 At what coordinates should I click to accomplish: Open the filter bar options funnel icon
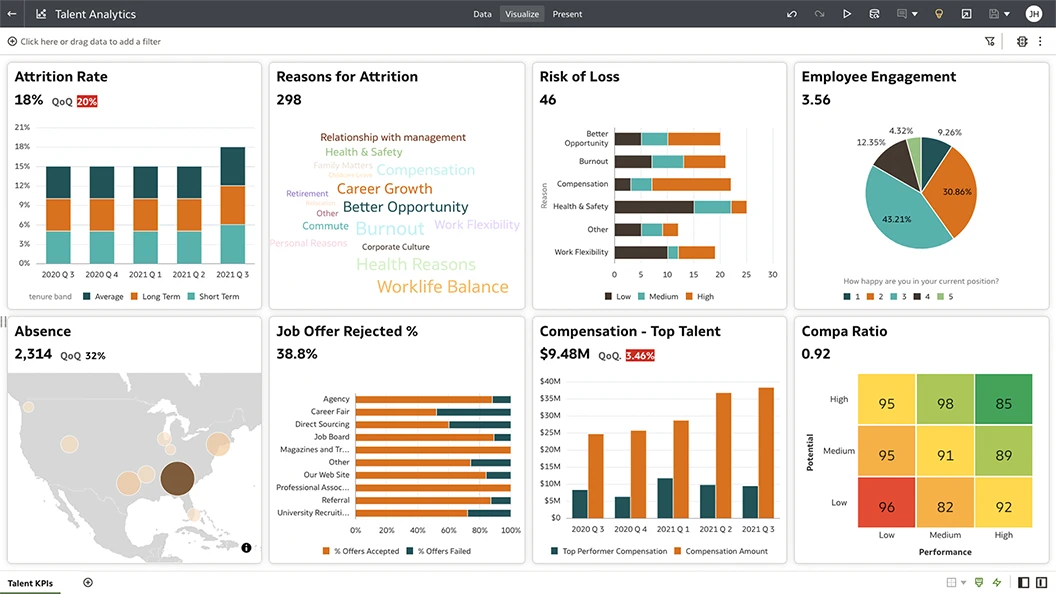click(990, 42)
